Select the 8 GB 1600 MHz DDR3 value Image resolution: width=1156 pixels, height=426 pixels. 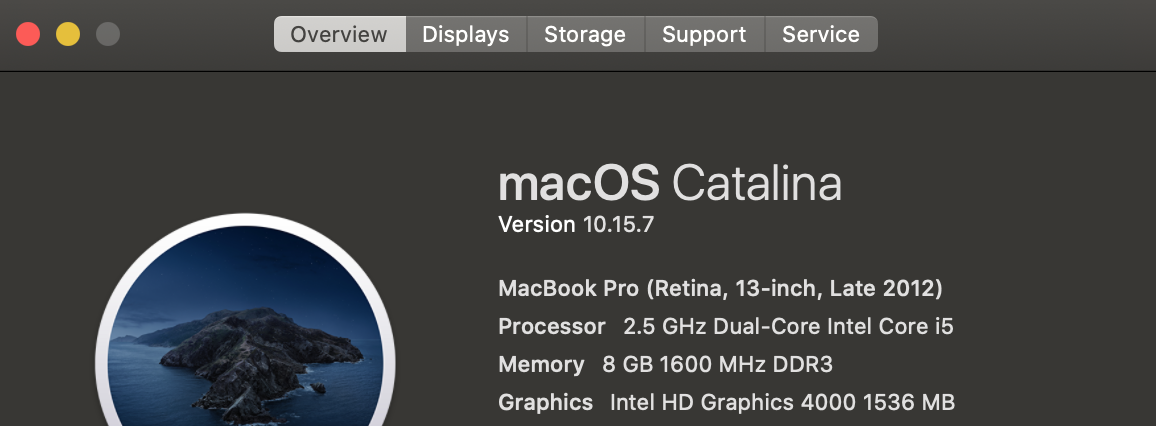pos(717,365)
